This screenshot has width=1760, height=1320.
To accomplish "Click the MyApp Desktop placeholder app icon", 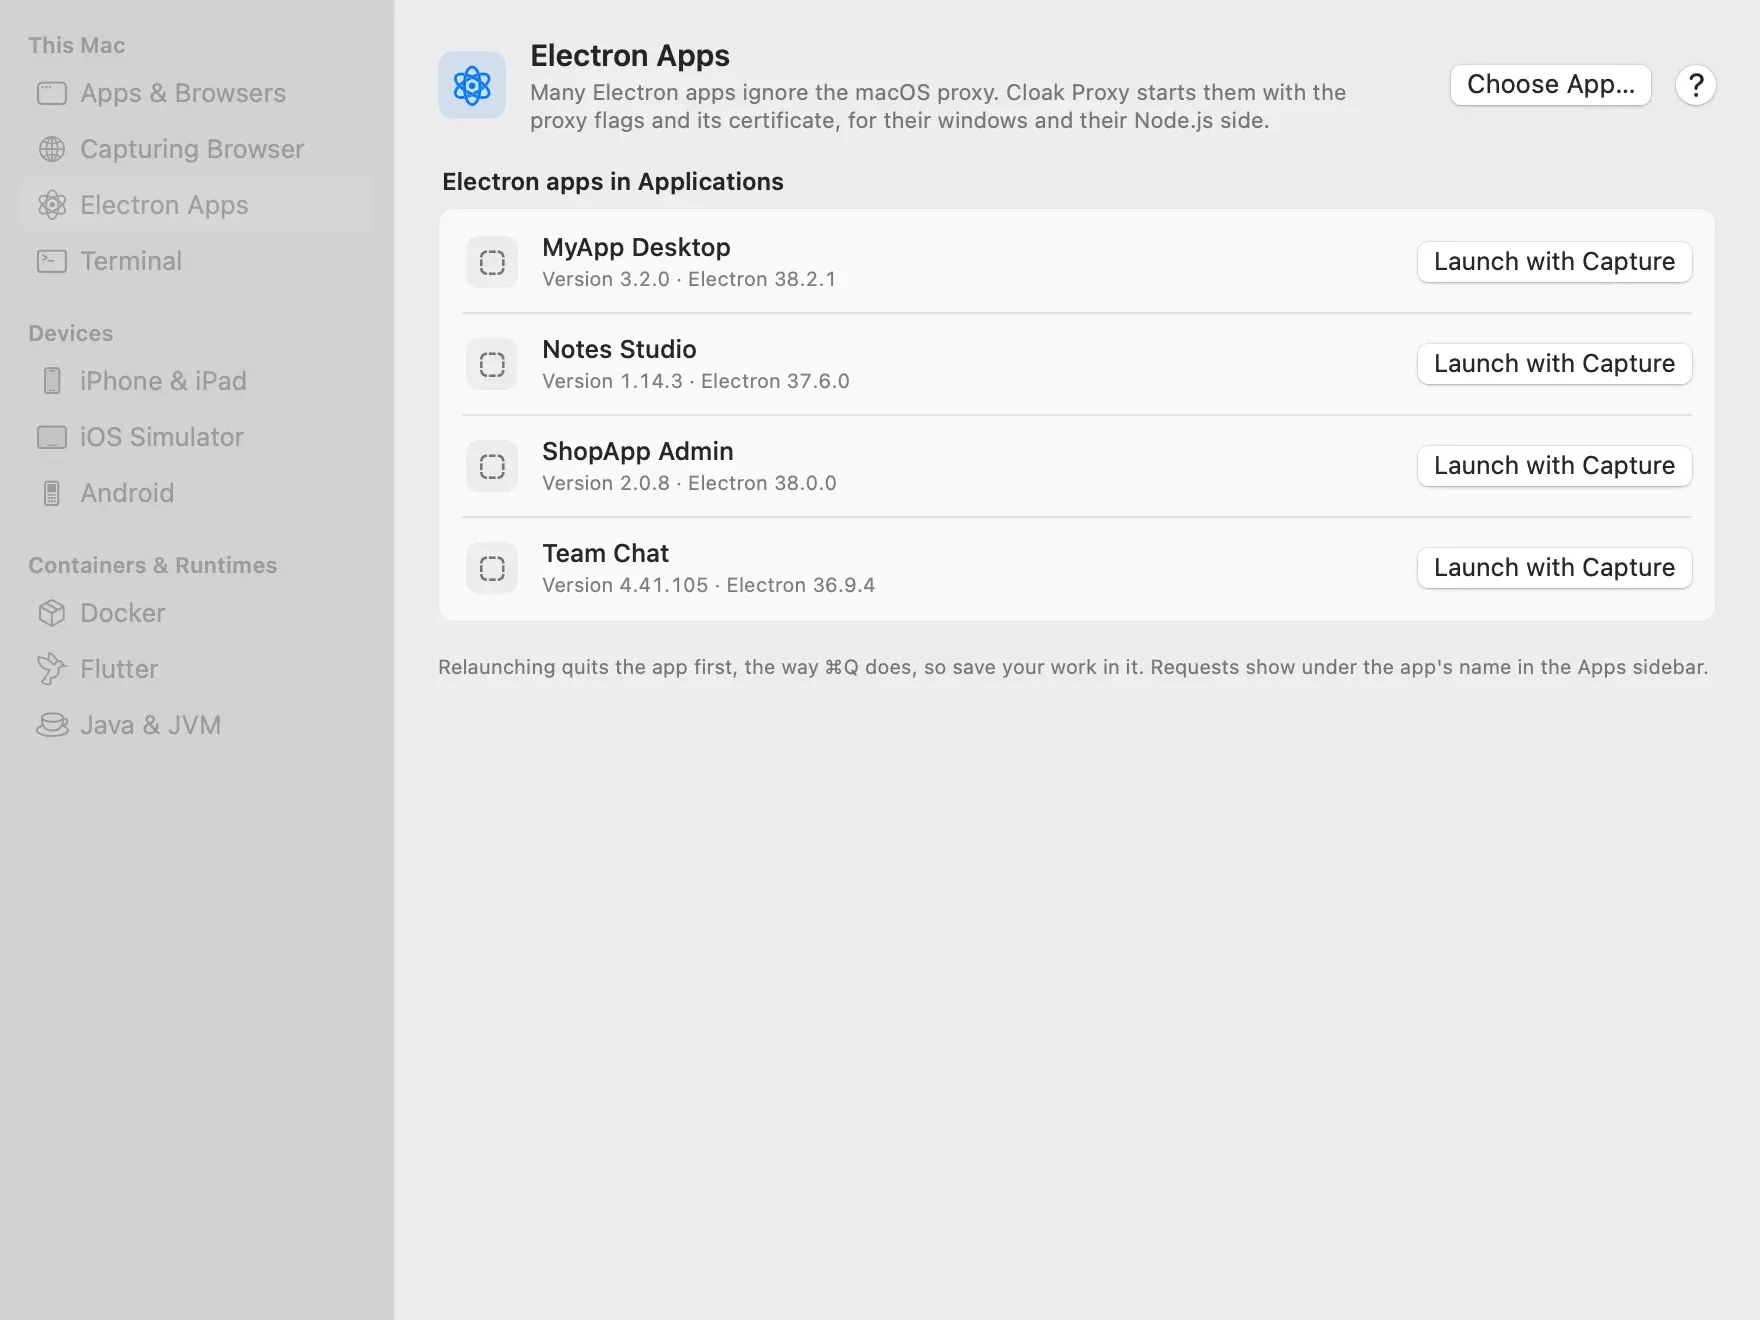I will (492, 262).
